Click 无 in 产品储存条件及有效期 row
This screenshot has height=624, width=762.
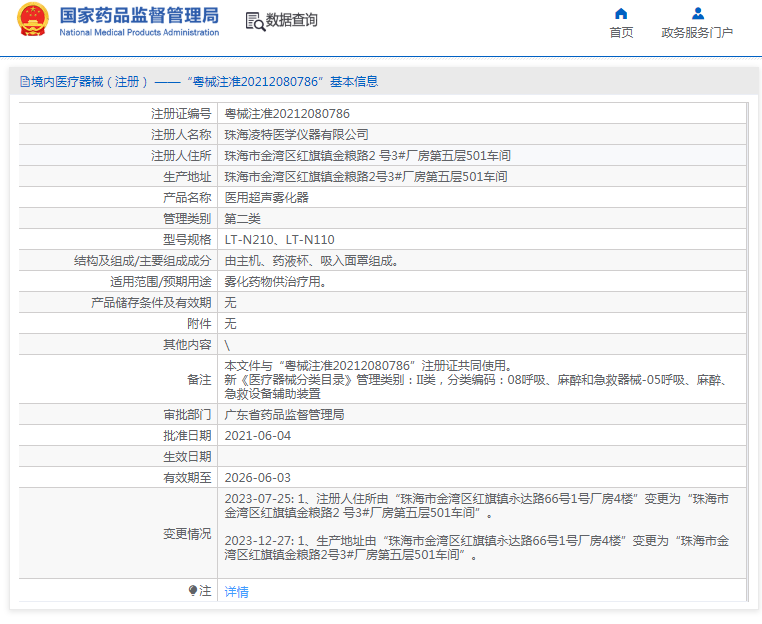(230, 303)
